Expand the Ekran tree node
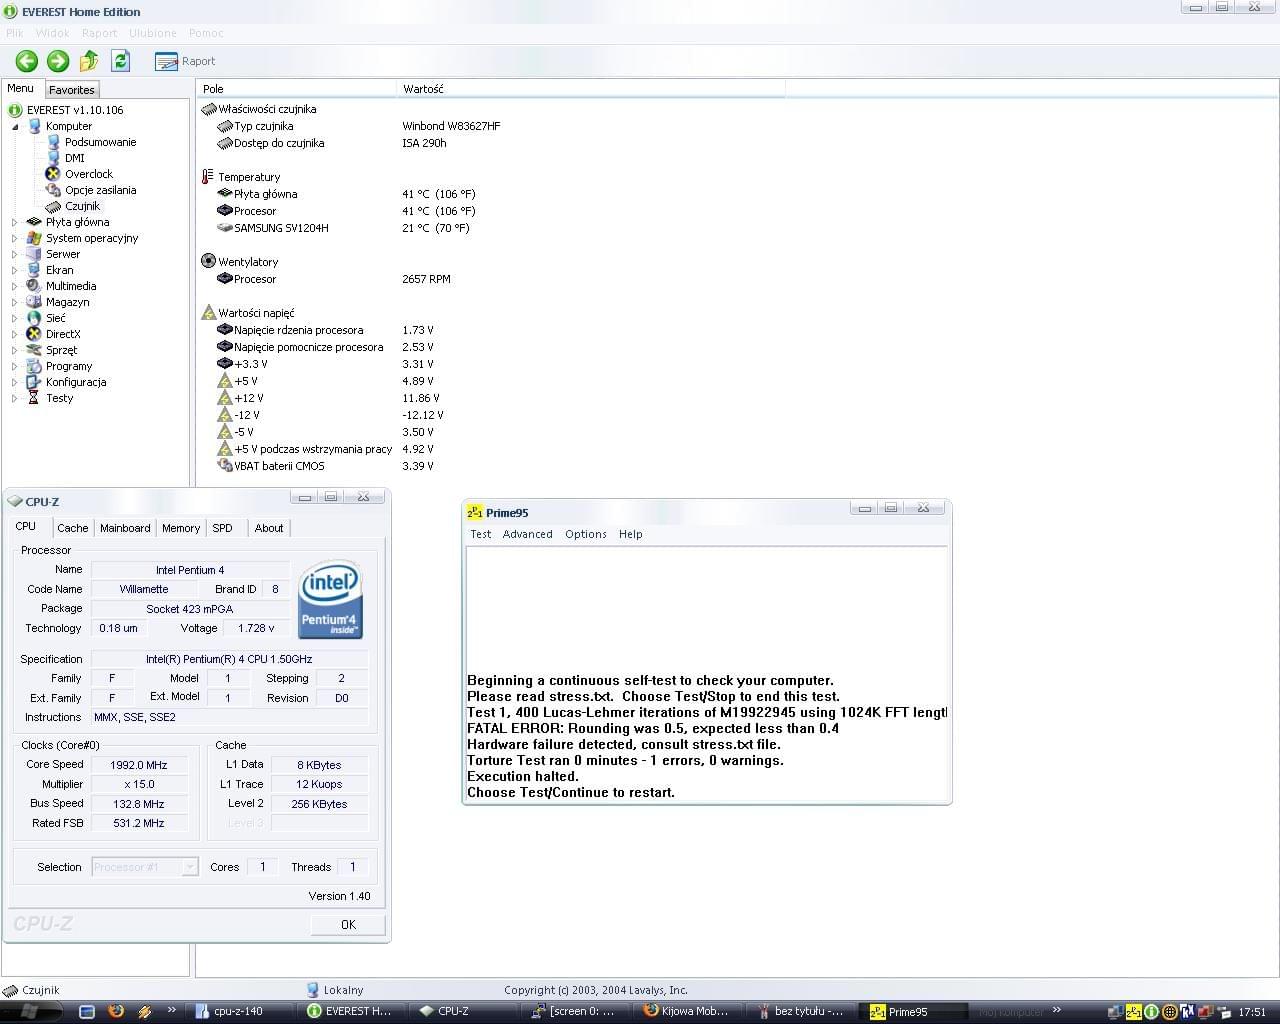This screenshot has height=1024, width=1280. pyautogui.click(x=15, y=270)
